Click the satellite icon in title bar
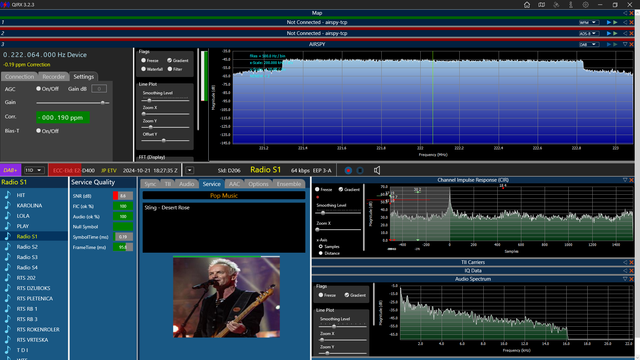Screen dimensions: 640x360 pos(556,5)
